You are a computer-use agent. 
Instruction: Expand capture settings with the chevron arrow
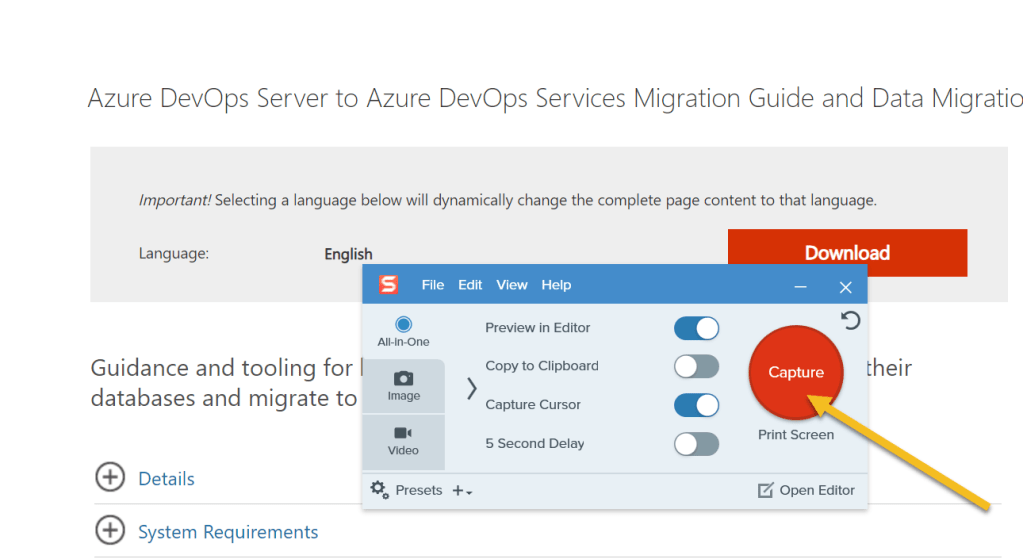click(472, 389)
